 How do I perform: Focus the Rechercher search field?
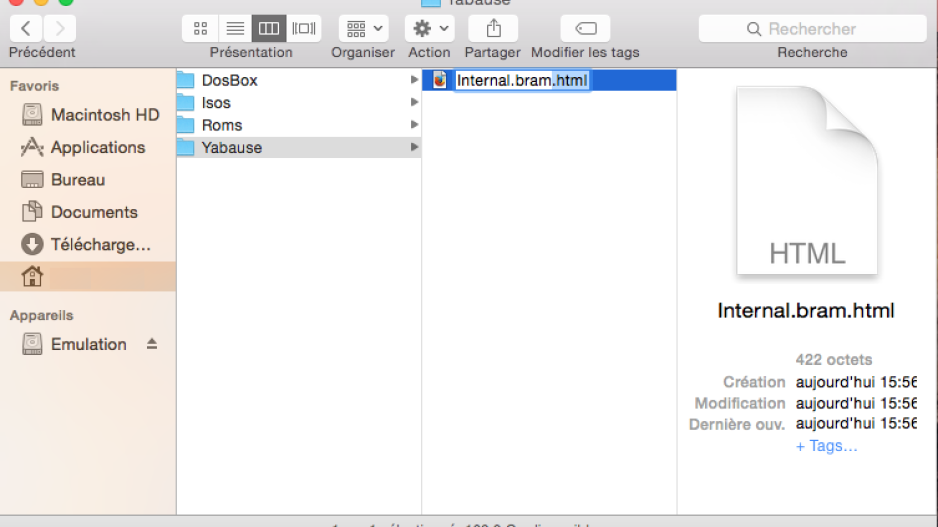click(x=812, y=28)
